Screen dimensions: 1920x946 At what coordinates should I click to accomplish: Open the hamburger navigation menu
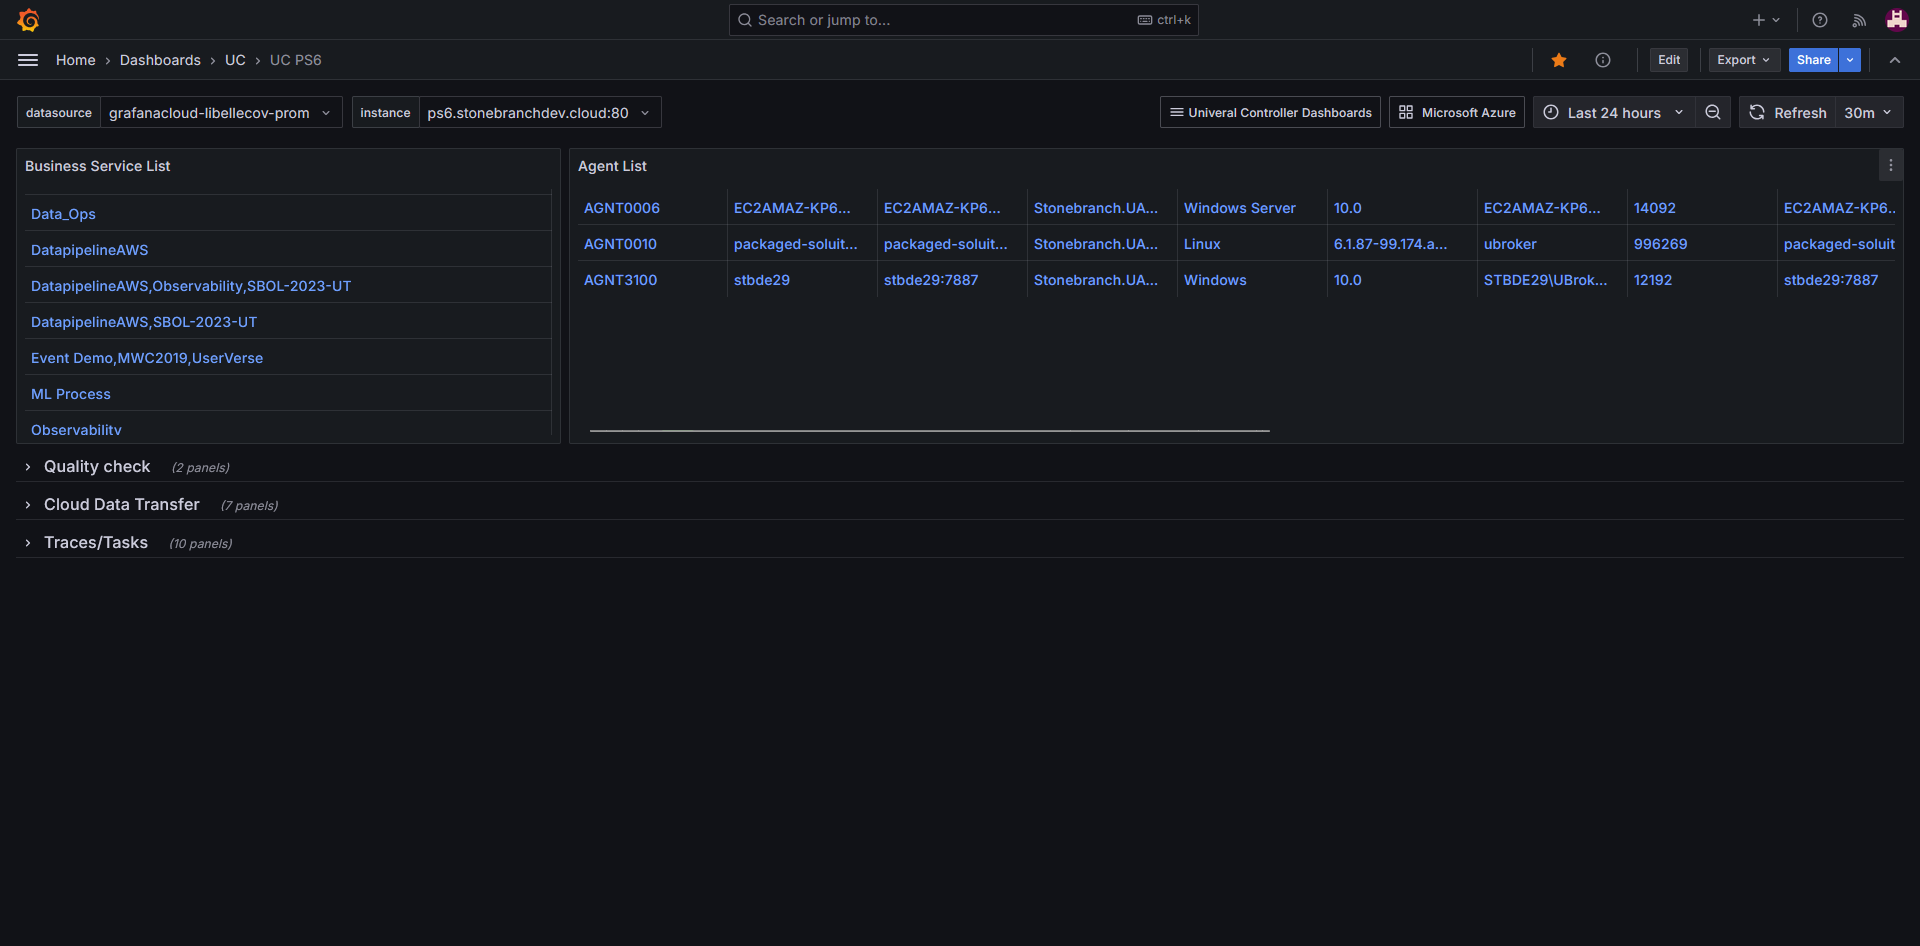point(28,60)
